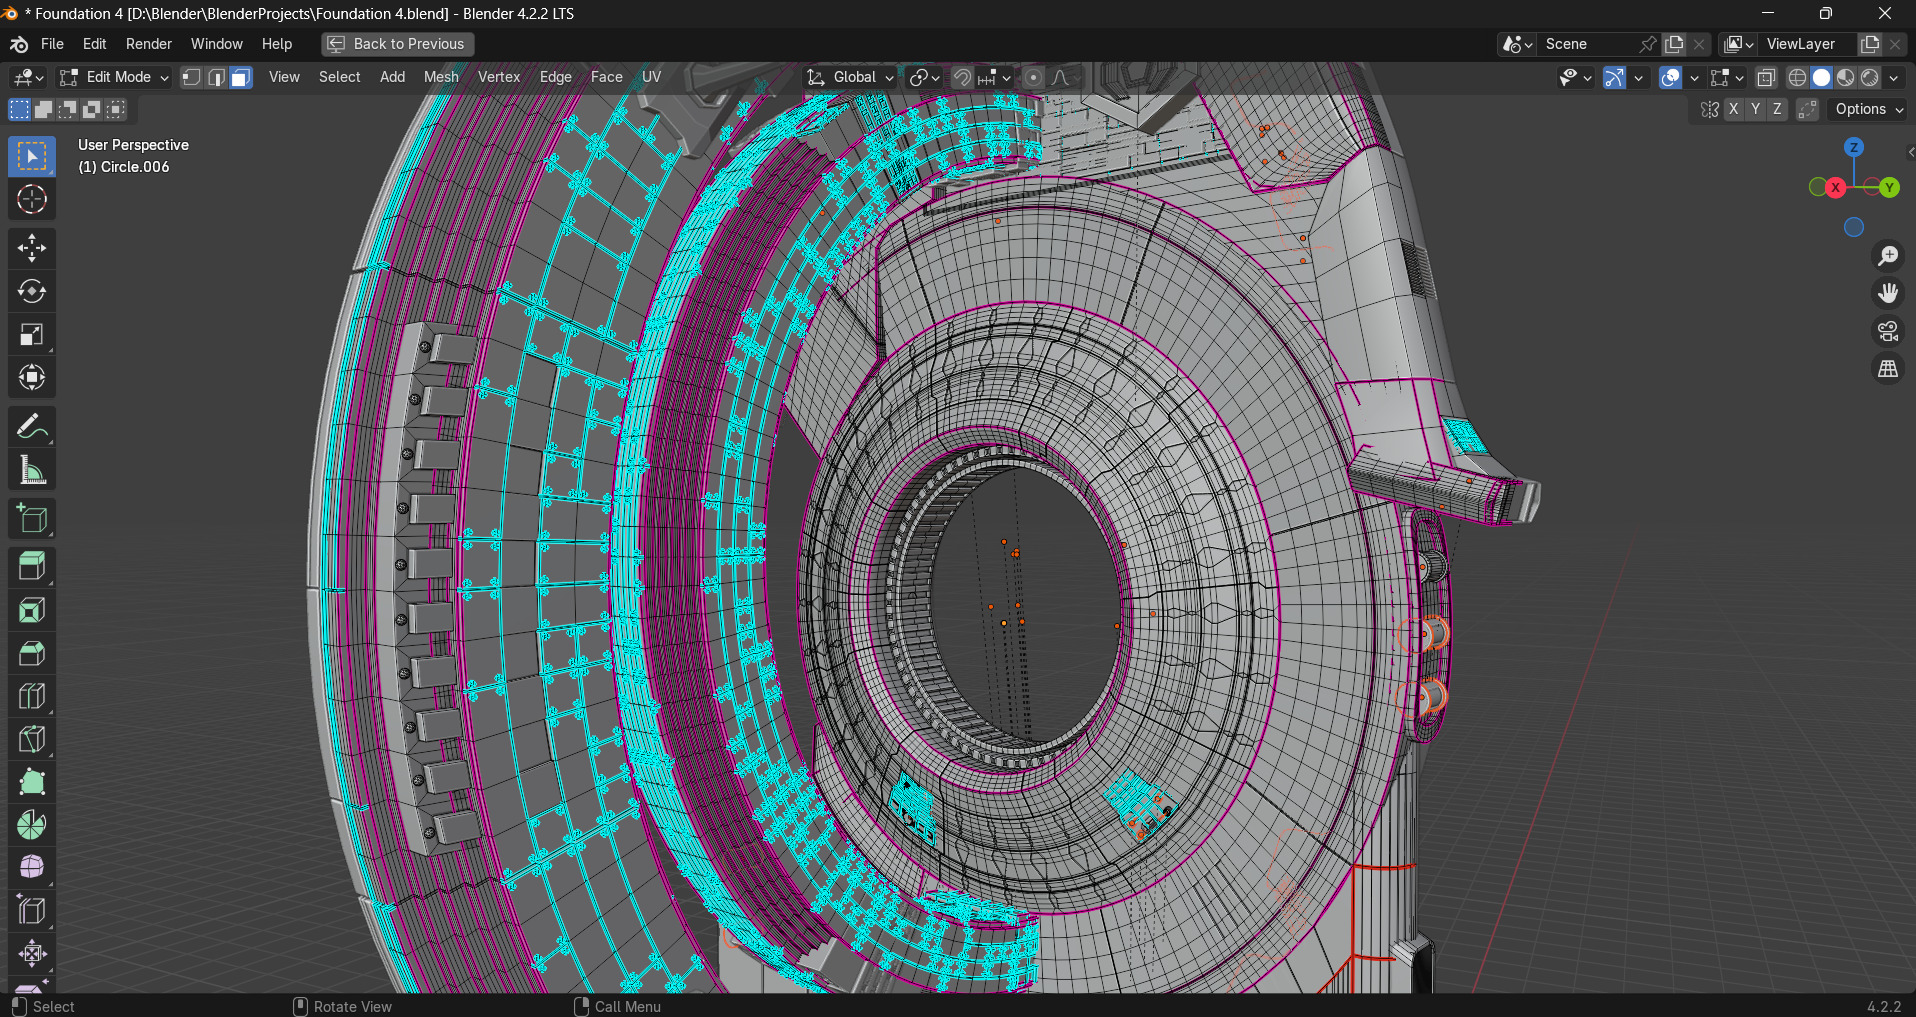Screen dimensions: 1916x1017
Task: Select the Smooth tool
Action: click(x=32, y=868)
